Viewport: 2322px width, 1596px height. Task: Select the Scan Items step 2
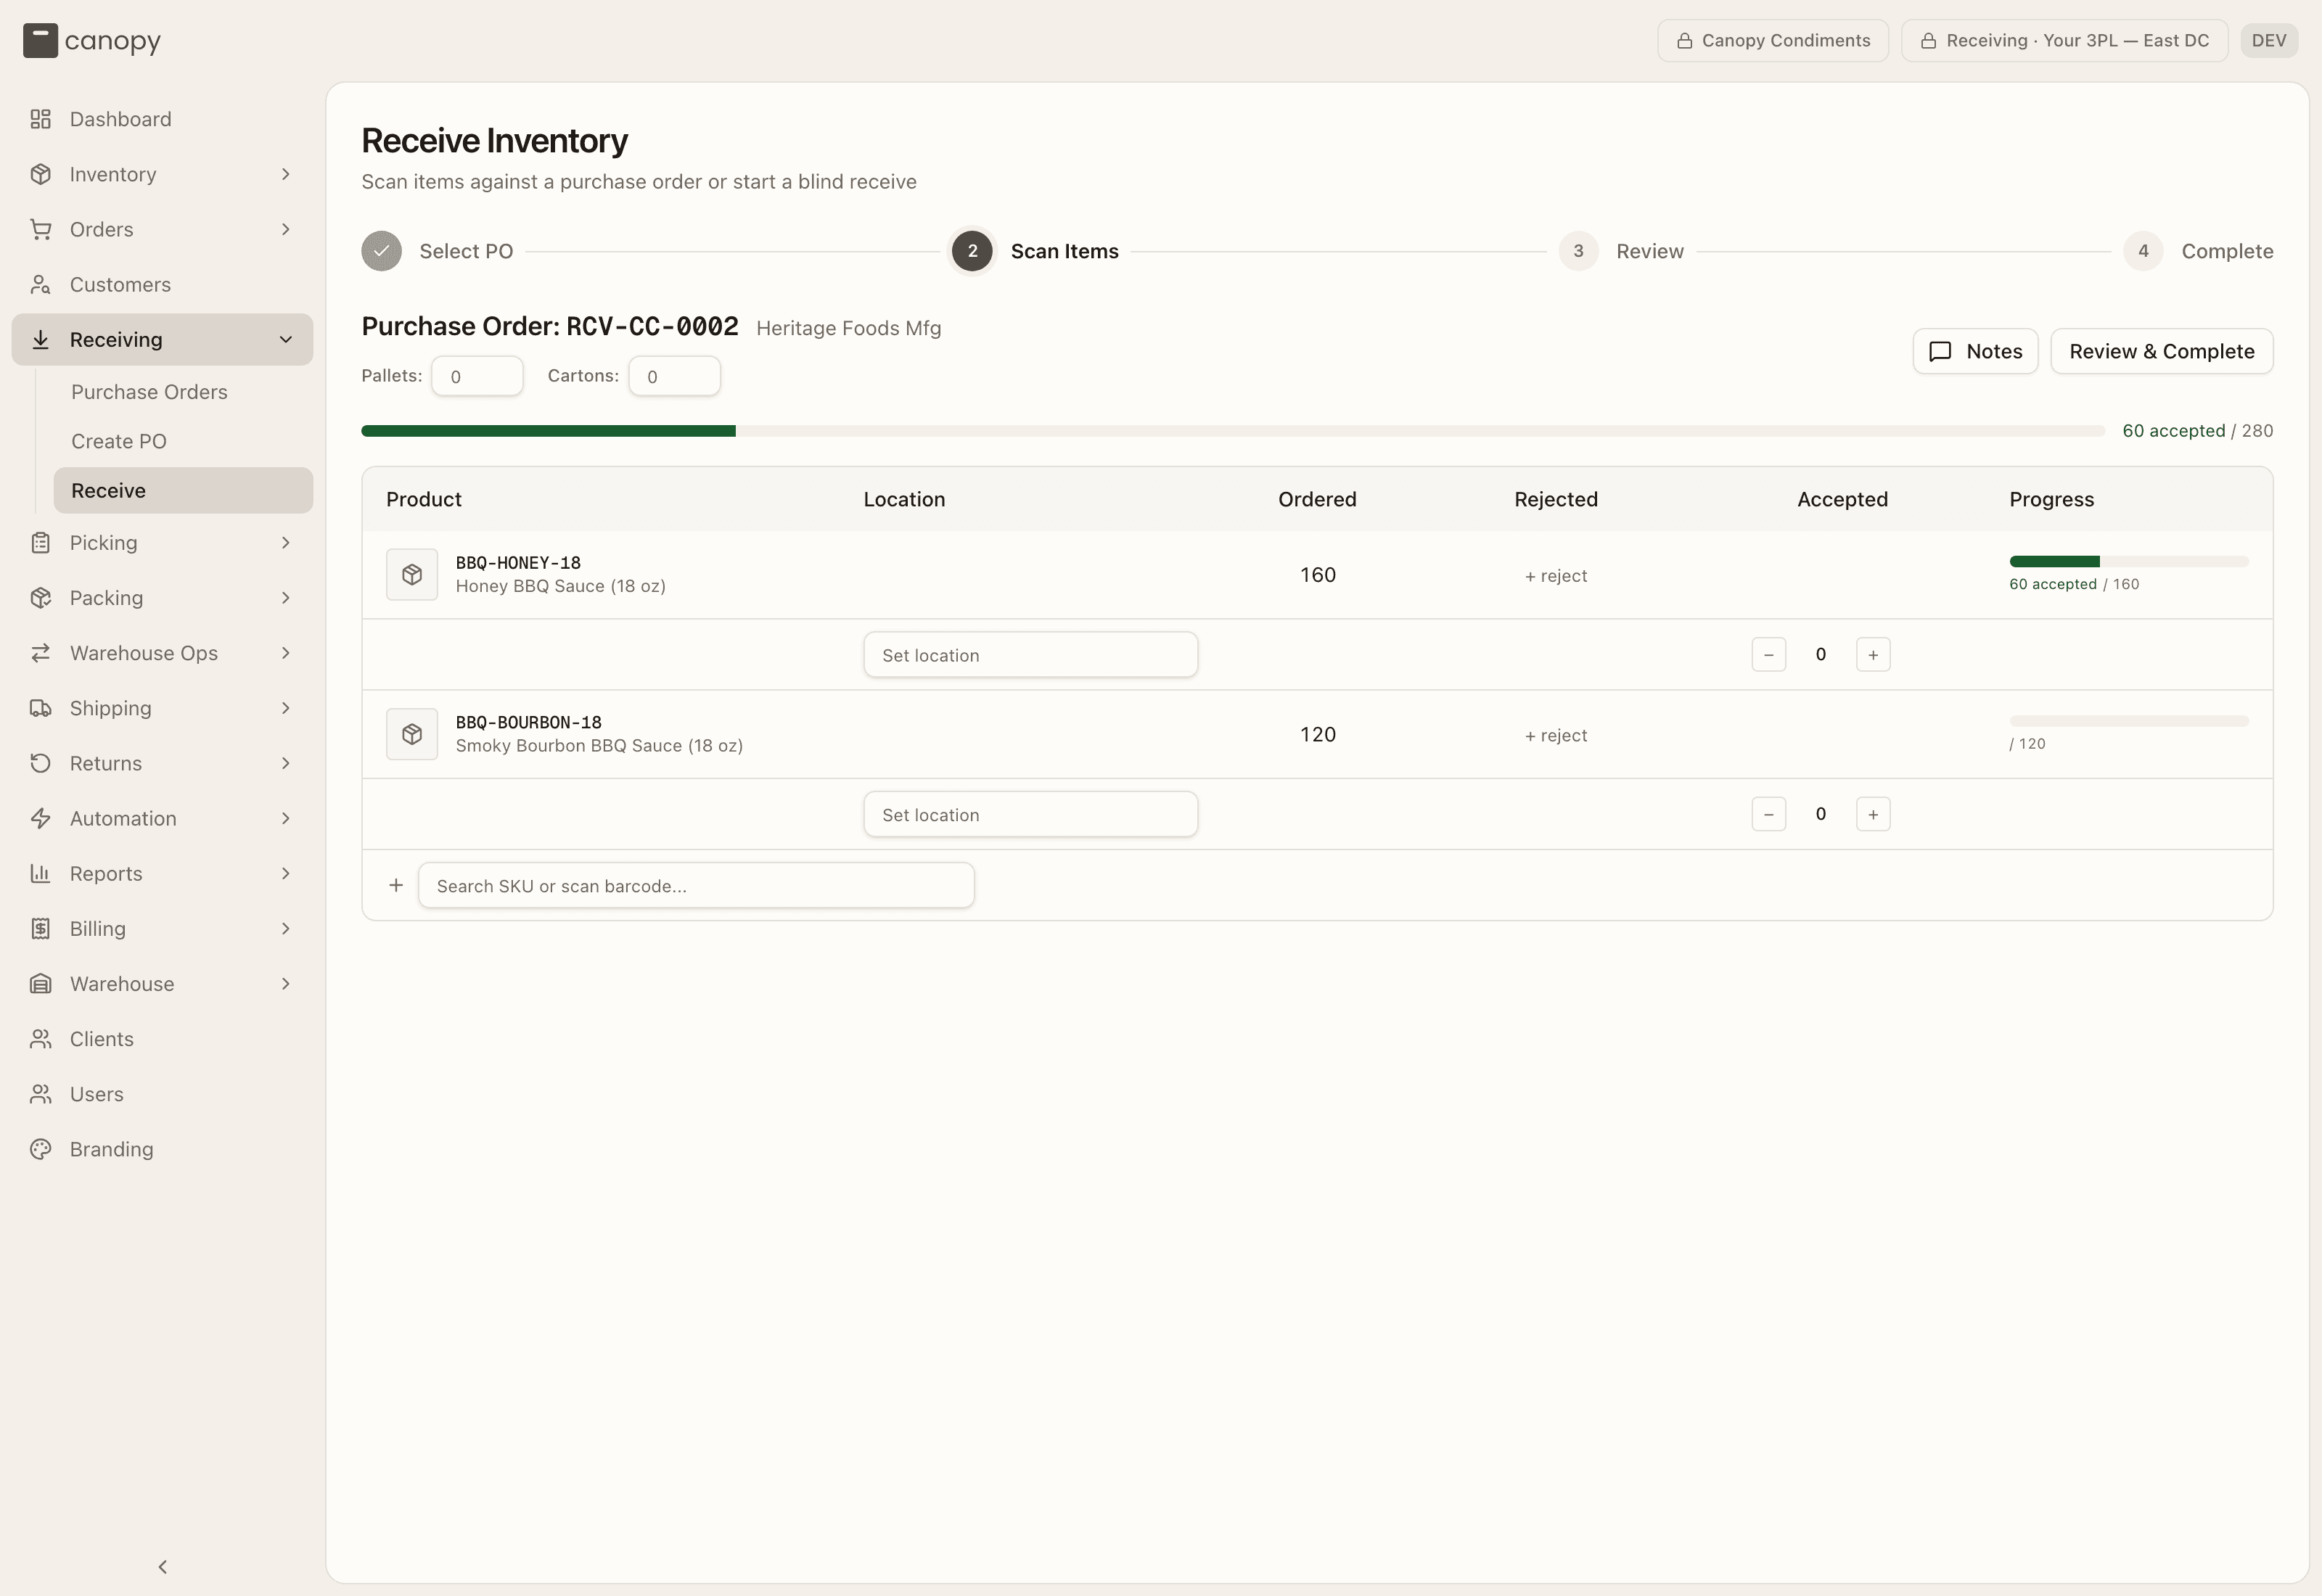(x=1035, y=251)
